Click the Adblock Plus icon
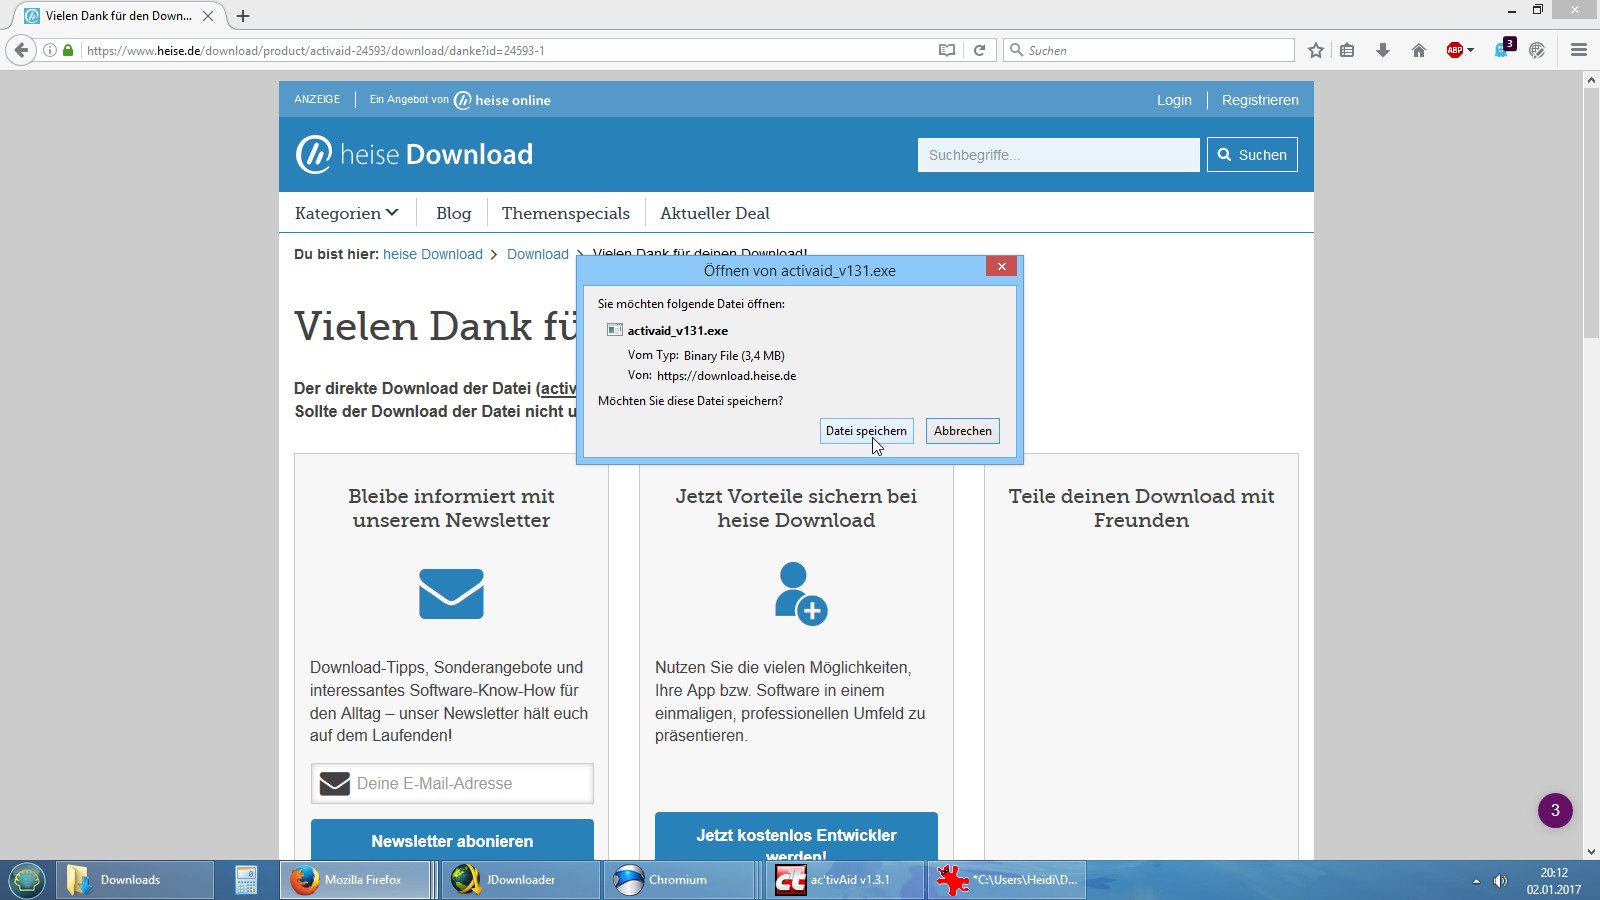 (x=1455, y=50)
